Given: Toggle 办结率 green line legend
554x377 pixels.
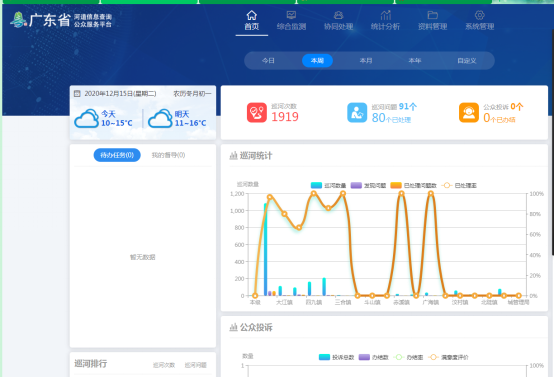Looking at the screenshot, I should click(x=408, y=357).
